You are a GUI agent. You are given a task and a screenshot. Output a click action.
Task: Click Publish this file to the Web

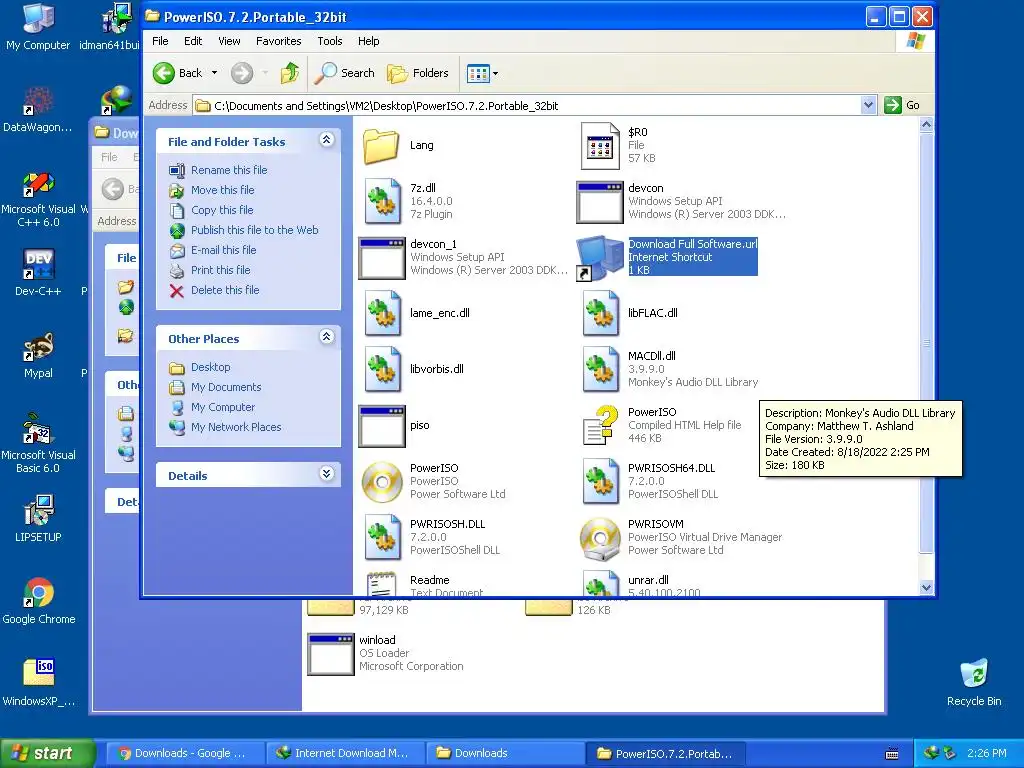[255, 231]
